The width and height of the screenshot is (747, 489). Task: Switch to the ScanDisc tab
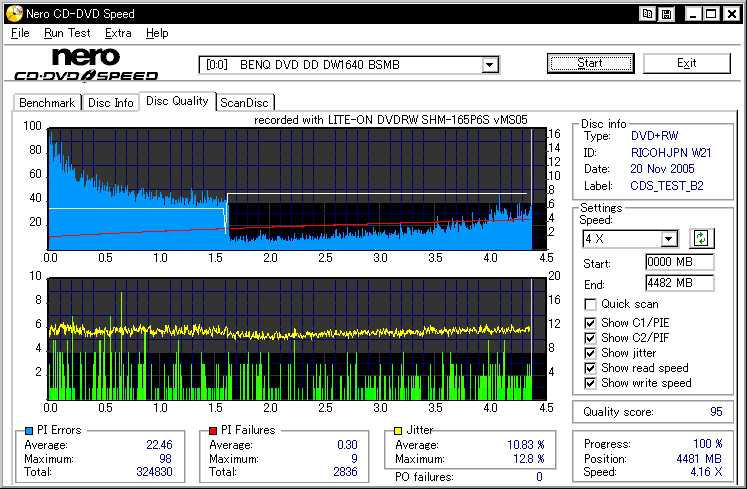[x=246, y=102]
